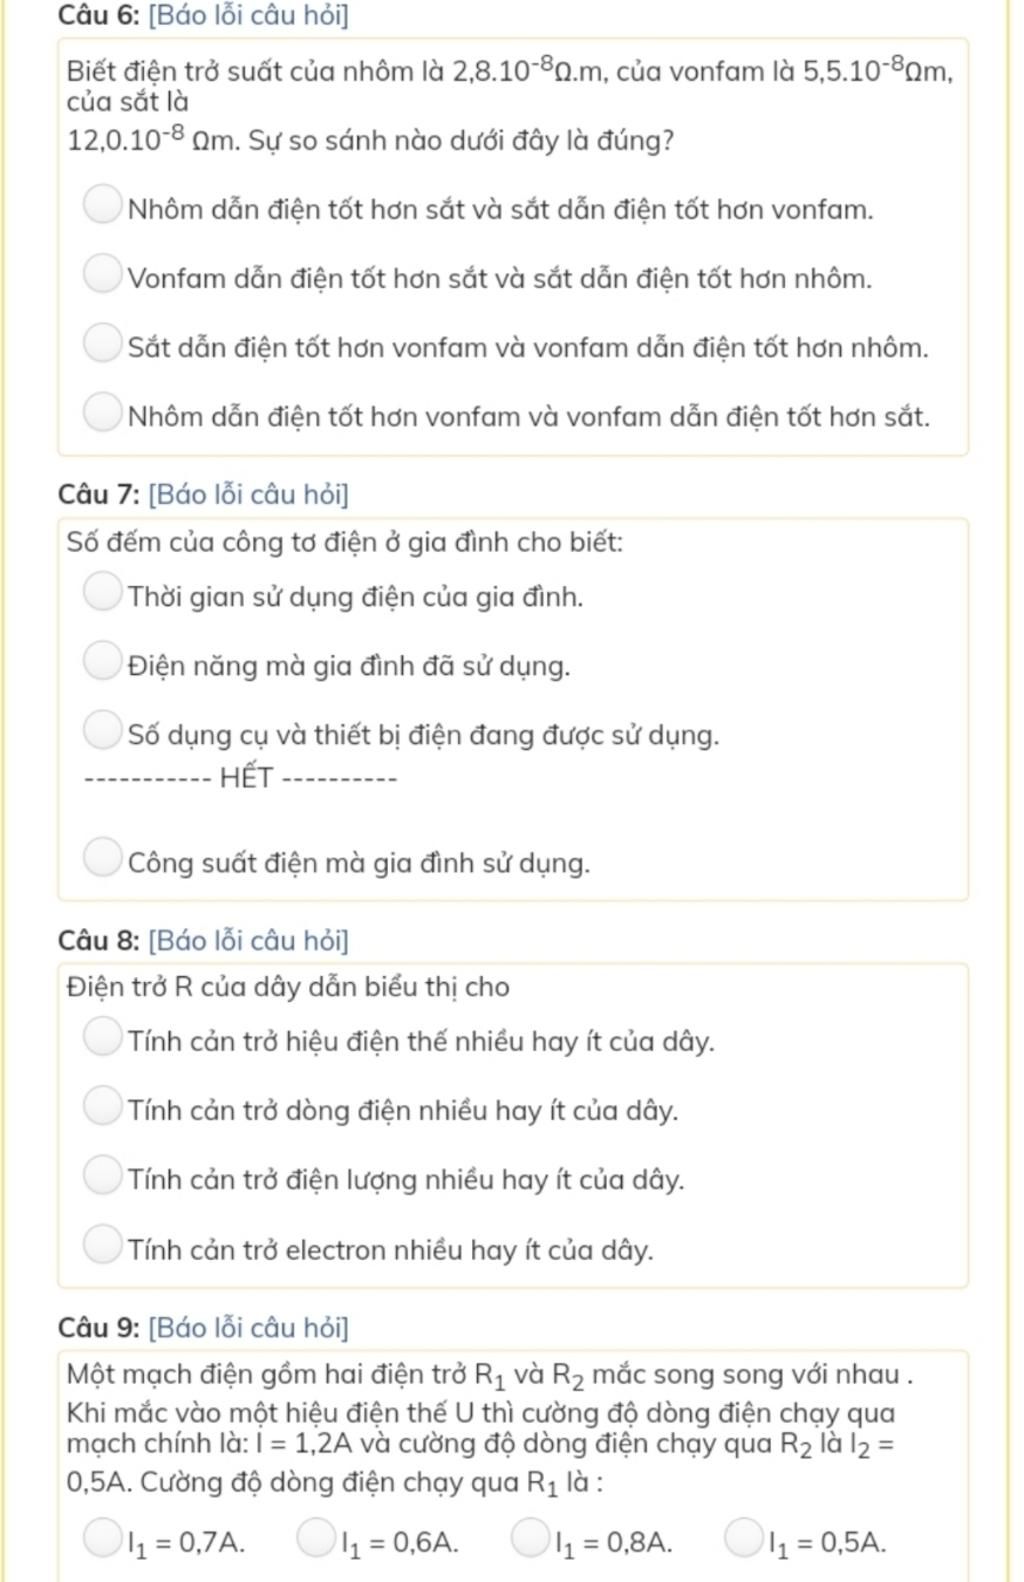Click "Báo lỗi câu hỏi" for Câu 7
The image size is (1024, 1582).
pos(248,495)
